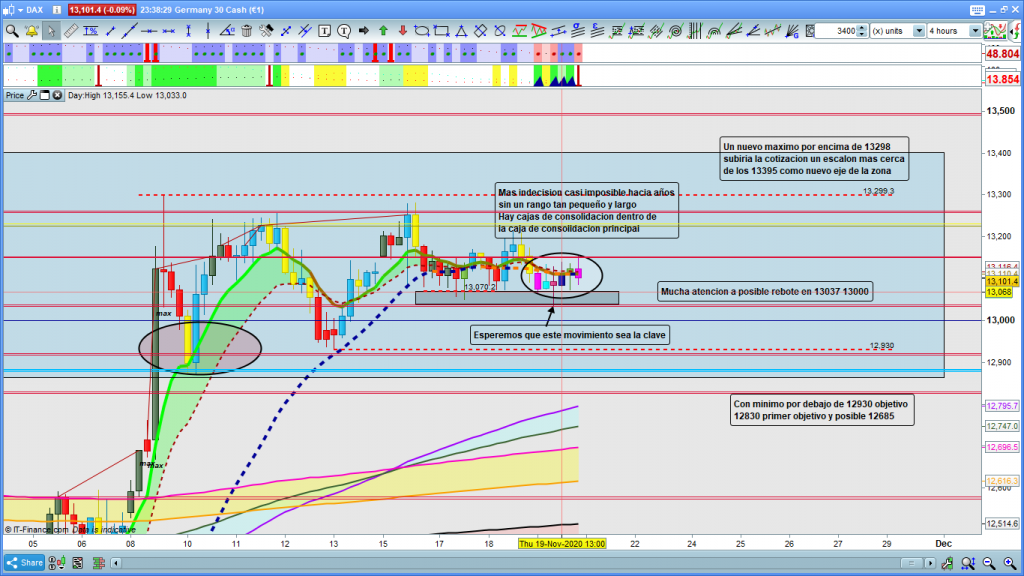Close the Price panel with x icon

[58, 96]
